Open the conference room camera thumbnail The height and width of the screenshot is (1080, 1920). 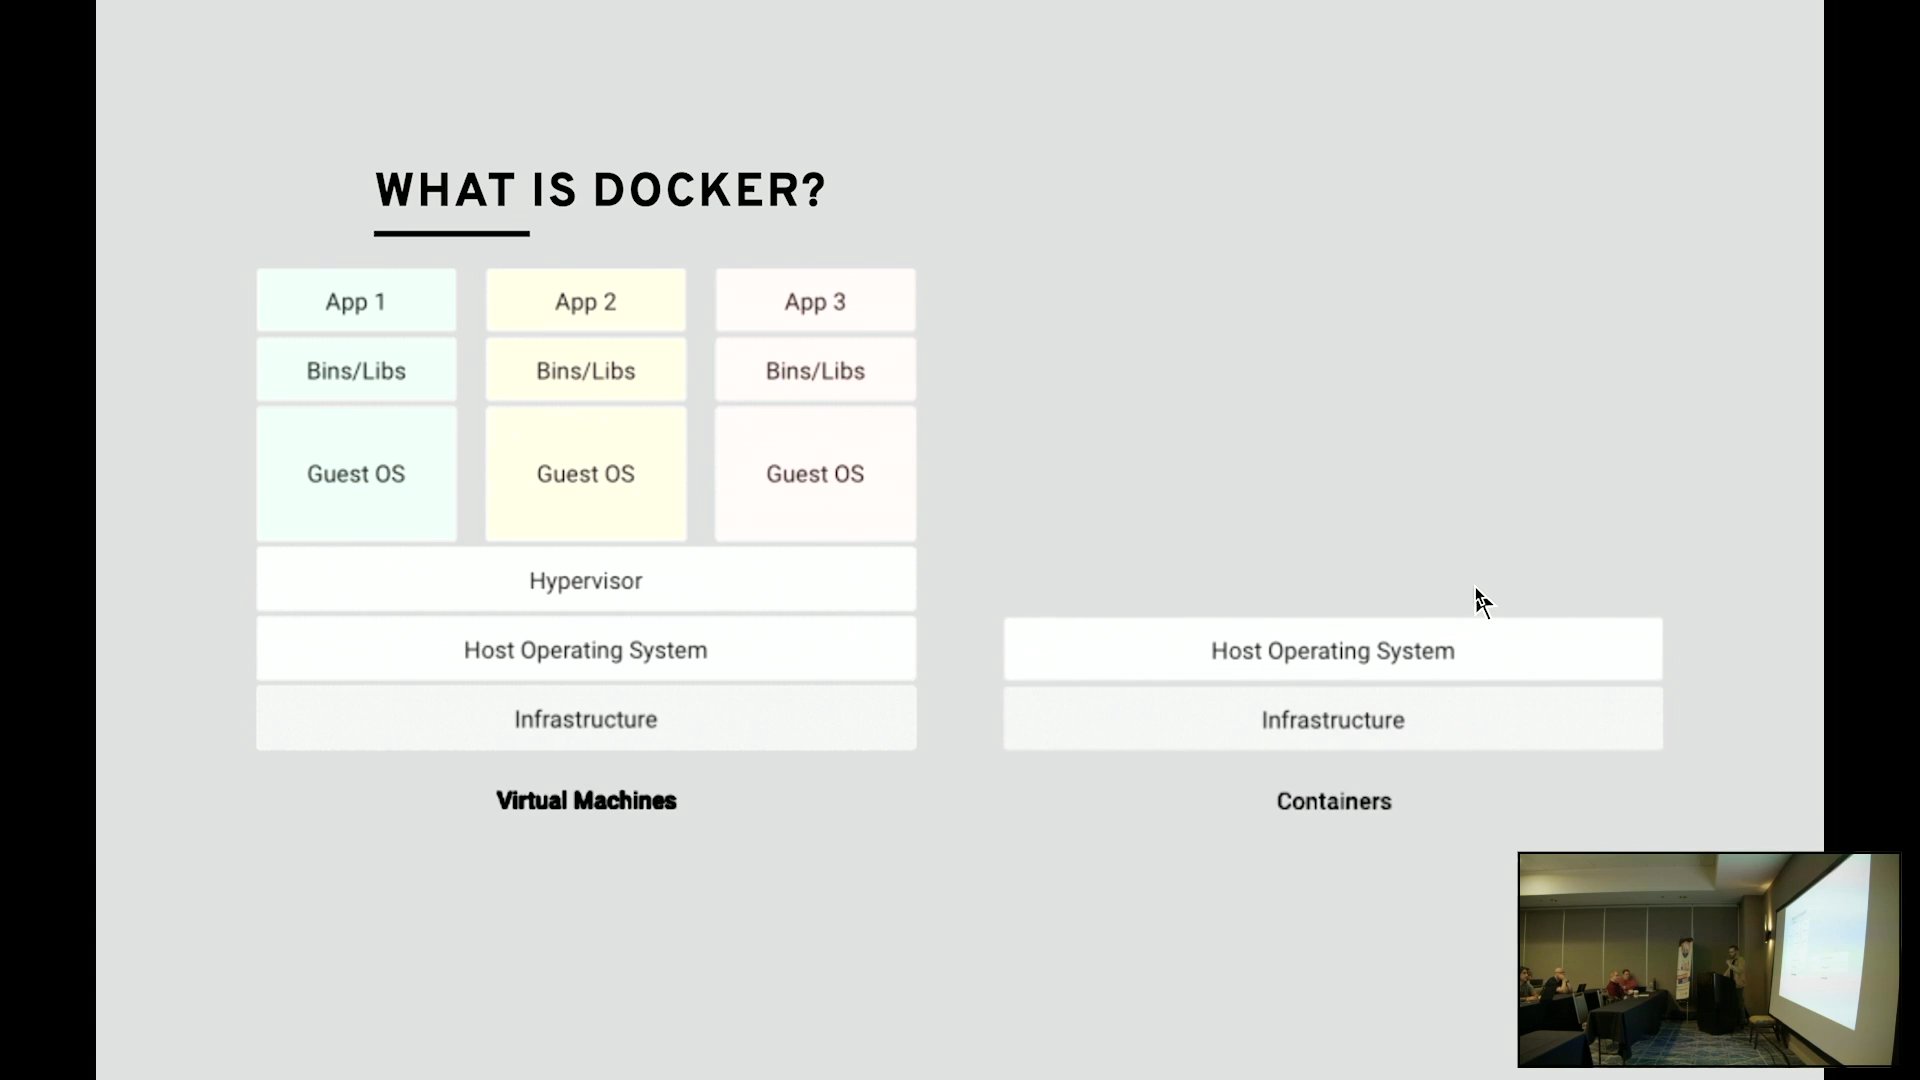[x=1709, y=960]
